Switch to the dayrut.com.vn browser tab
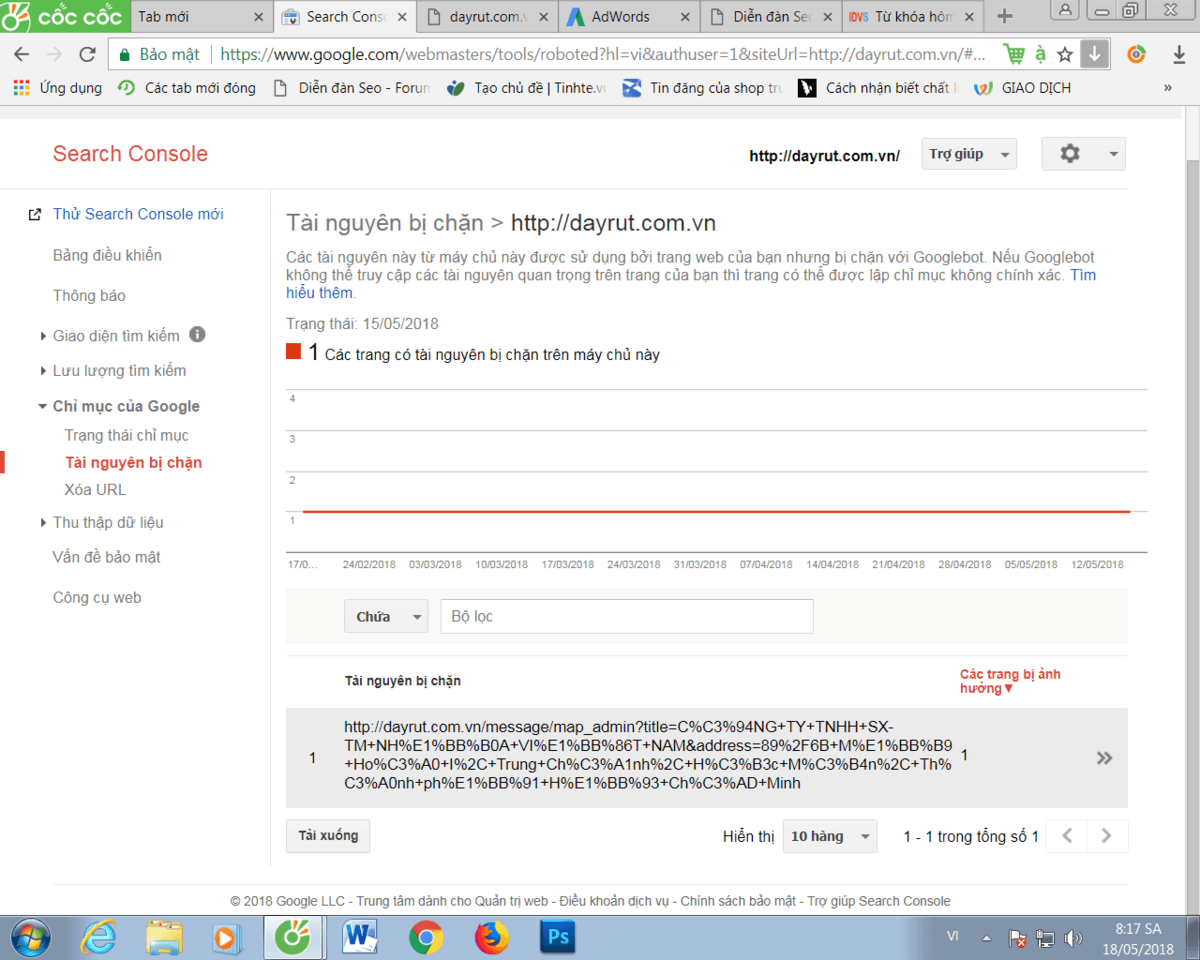This screenshot has width=1200, height=960. point(488,16)
